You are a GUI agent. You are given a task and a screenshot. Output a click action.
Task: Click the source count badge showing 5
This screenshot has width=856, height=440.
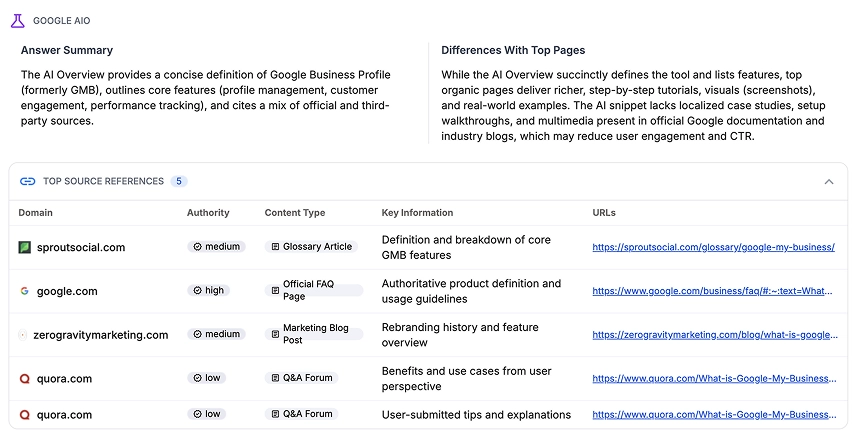pyautogui.click(x=179, y=181)
